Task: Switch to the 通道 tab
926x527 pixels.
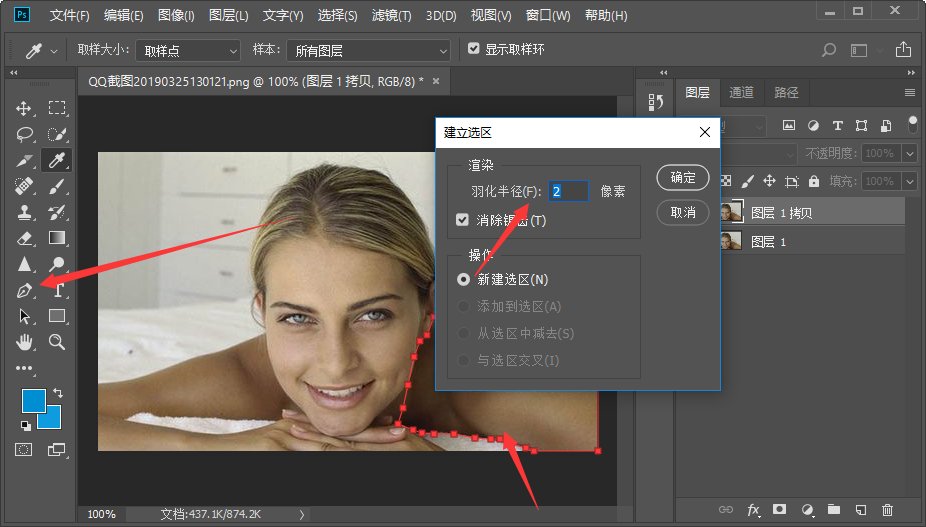Action: 741,92
